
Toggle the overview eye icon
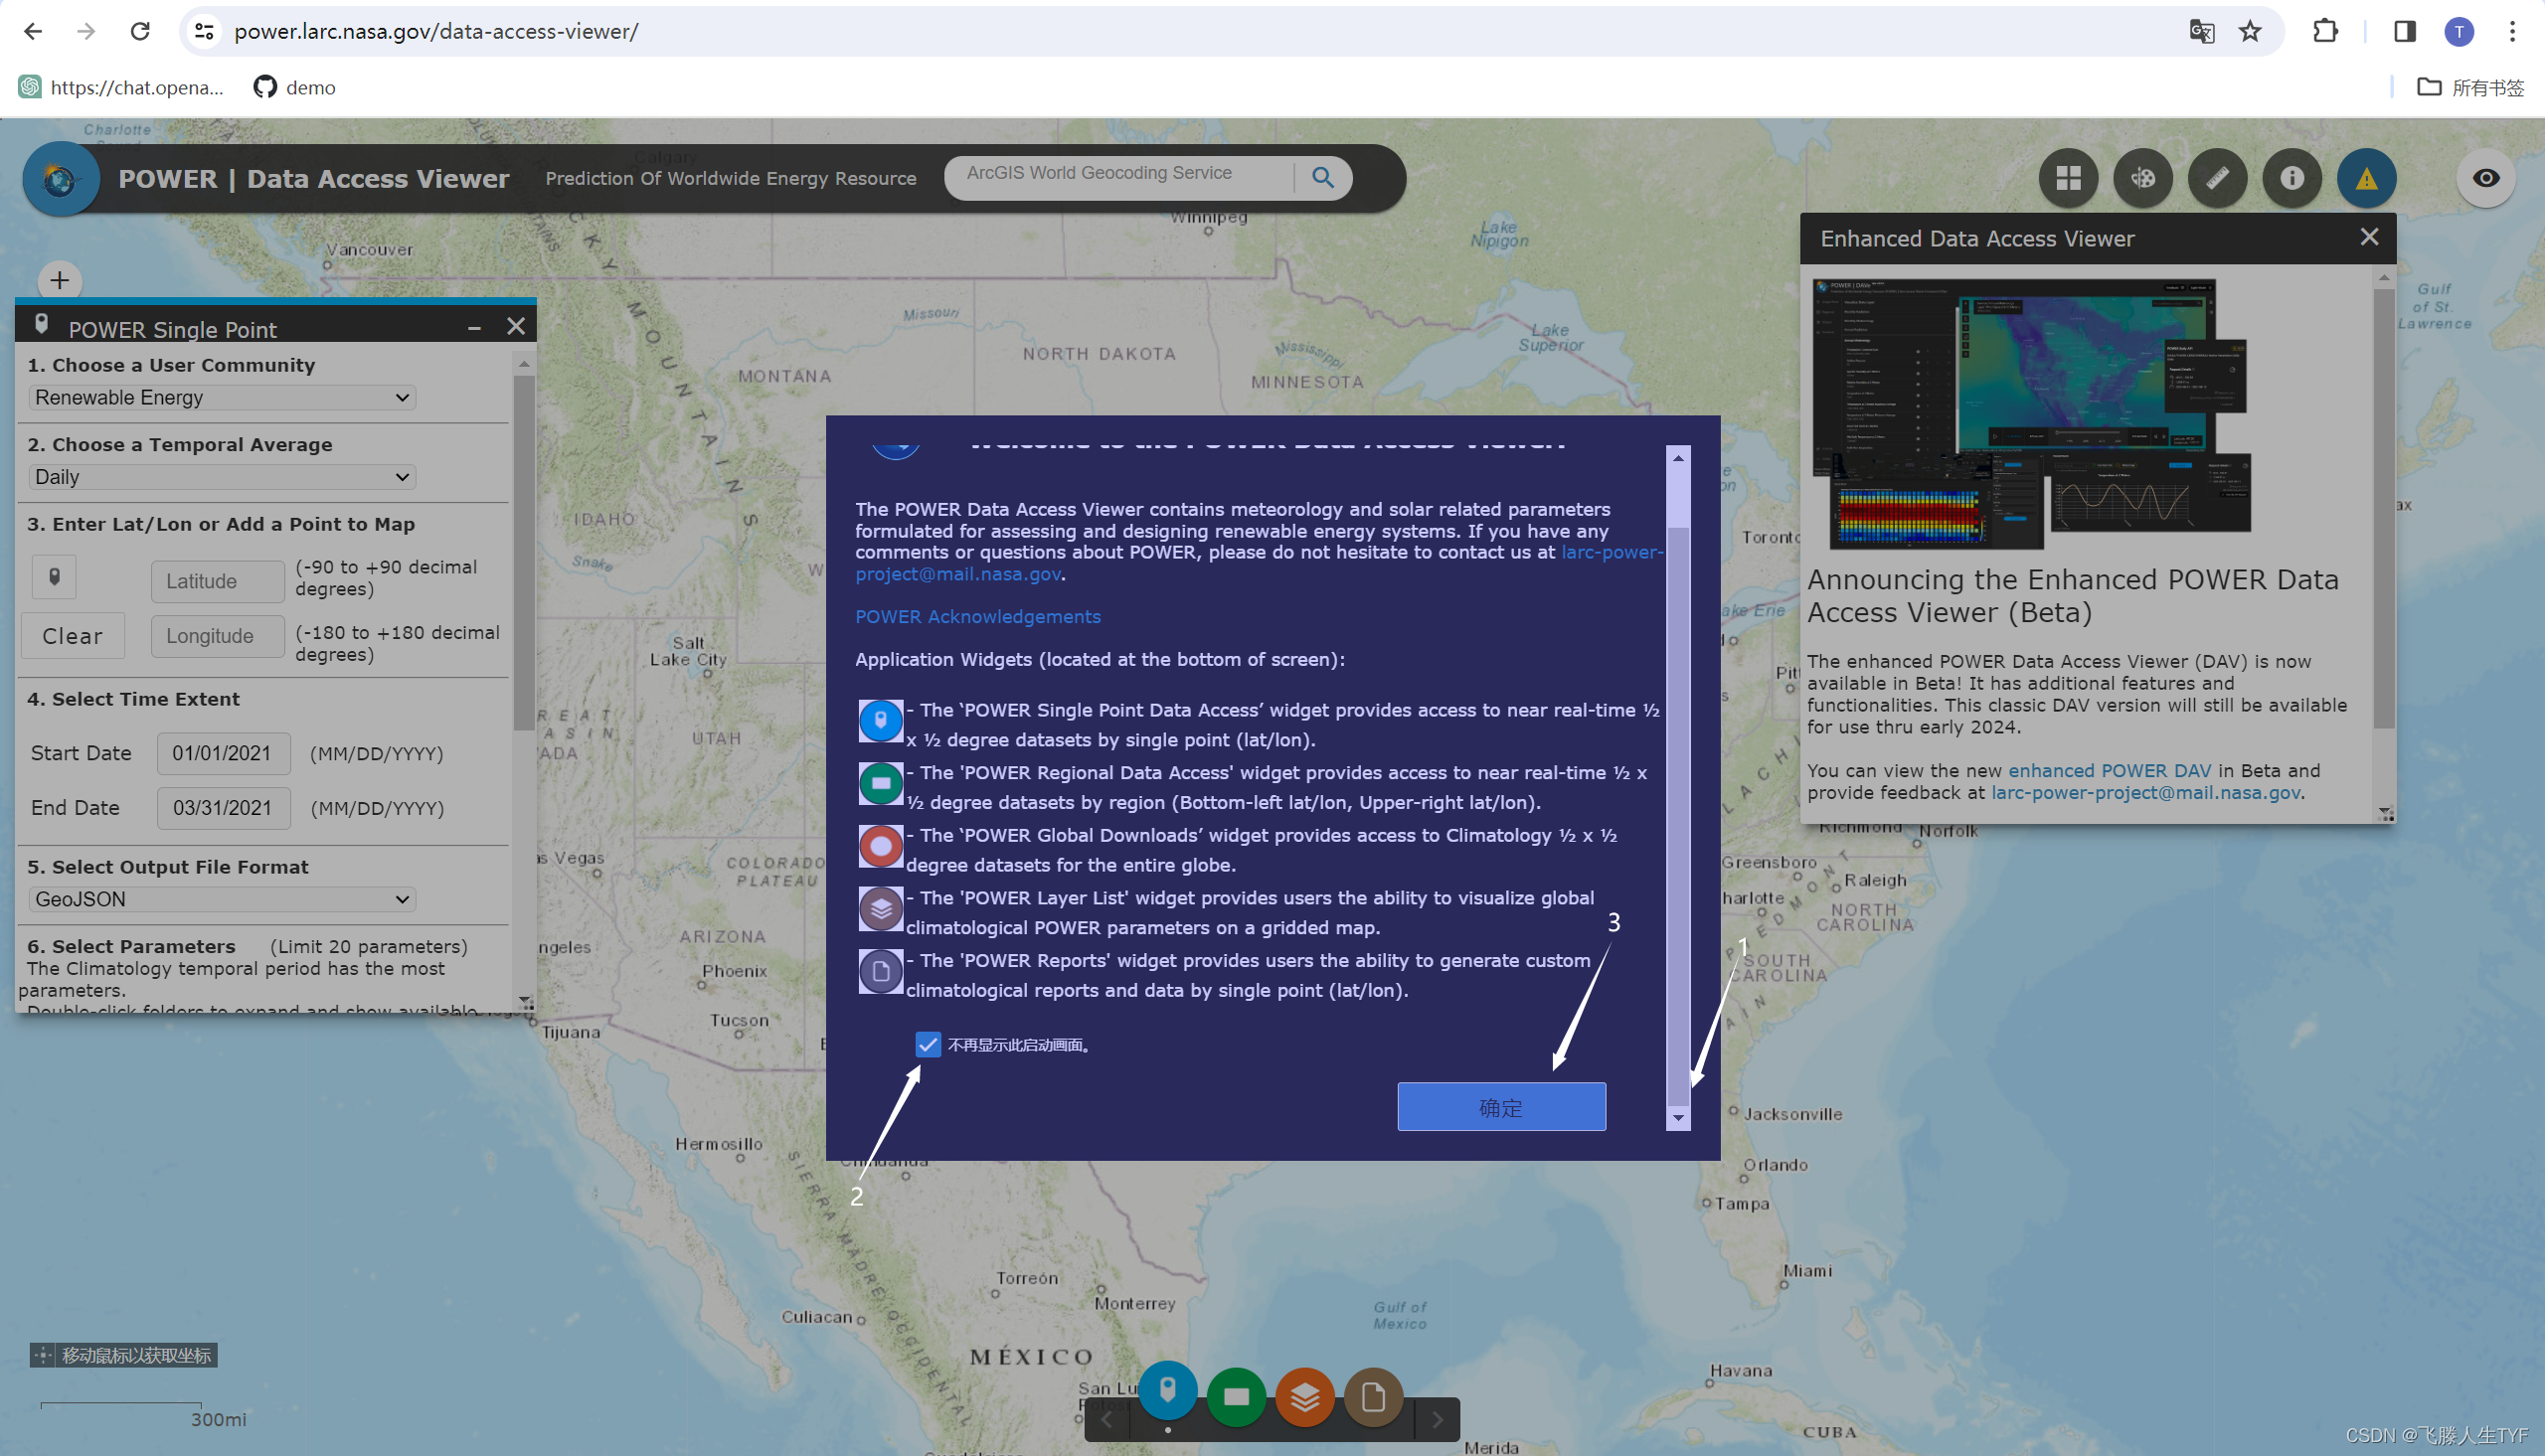pos(2486,178)
